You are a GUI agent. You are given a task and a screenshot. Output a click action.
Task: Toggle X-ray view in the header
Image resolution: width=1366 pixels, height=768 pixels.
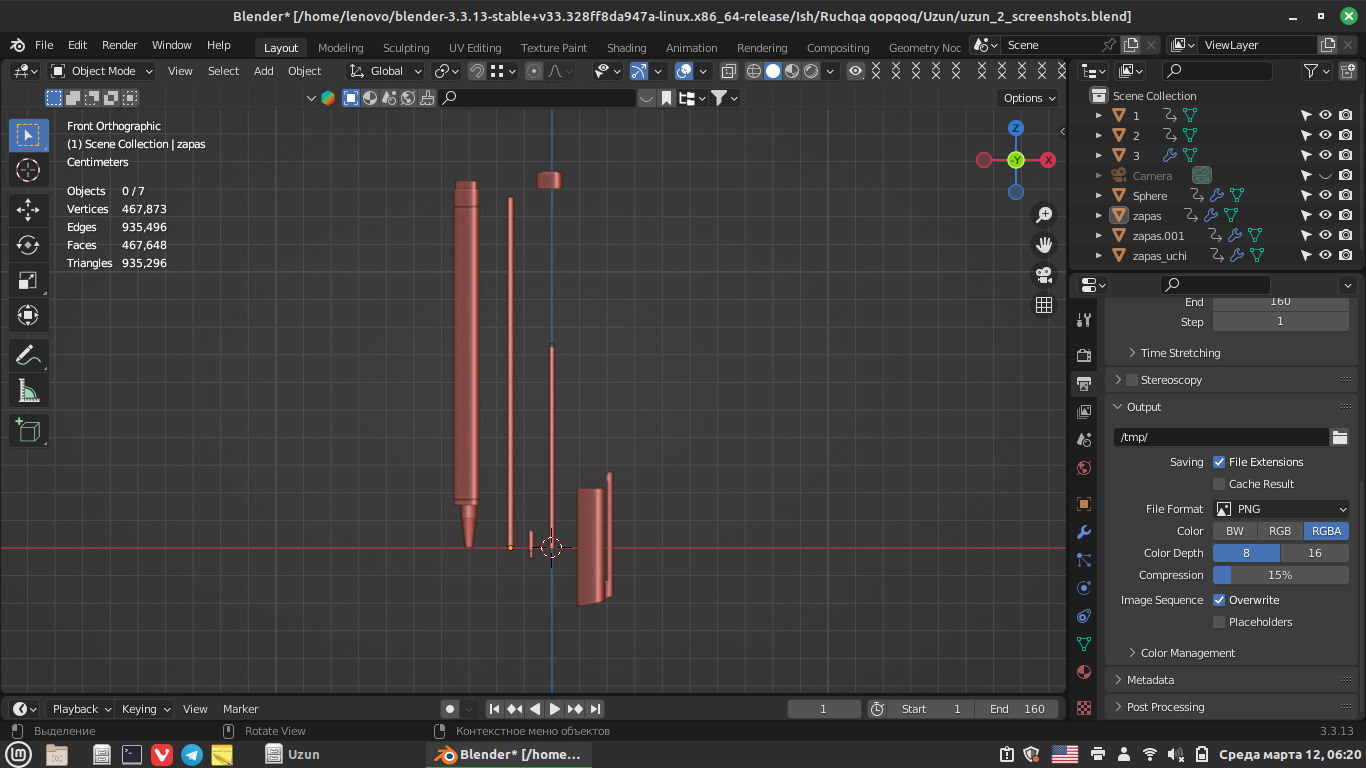[728, 71]
